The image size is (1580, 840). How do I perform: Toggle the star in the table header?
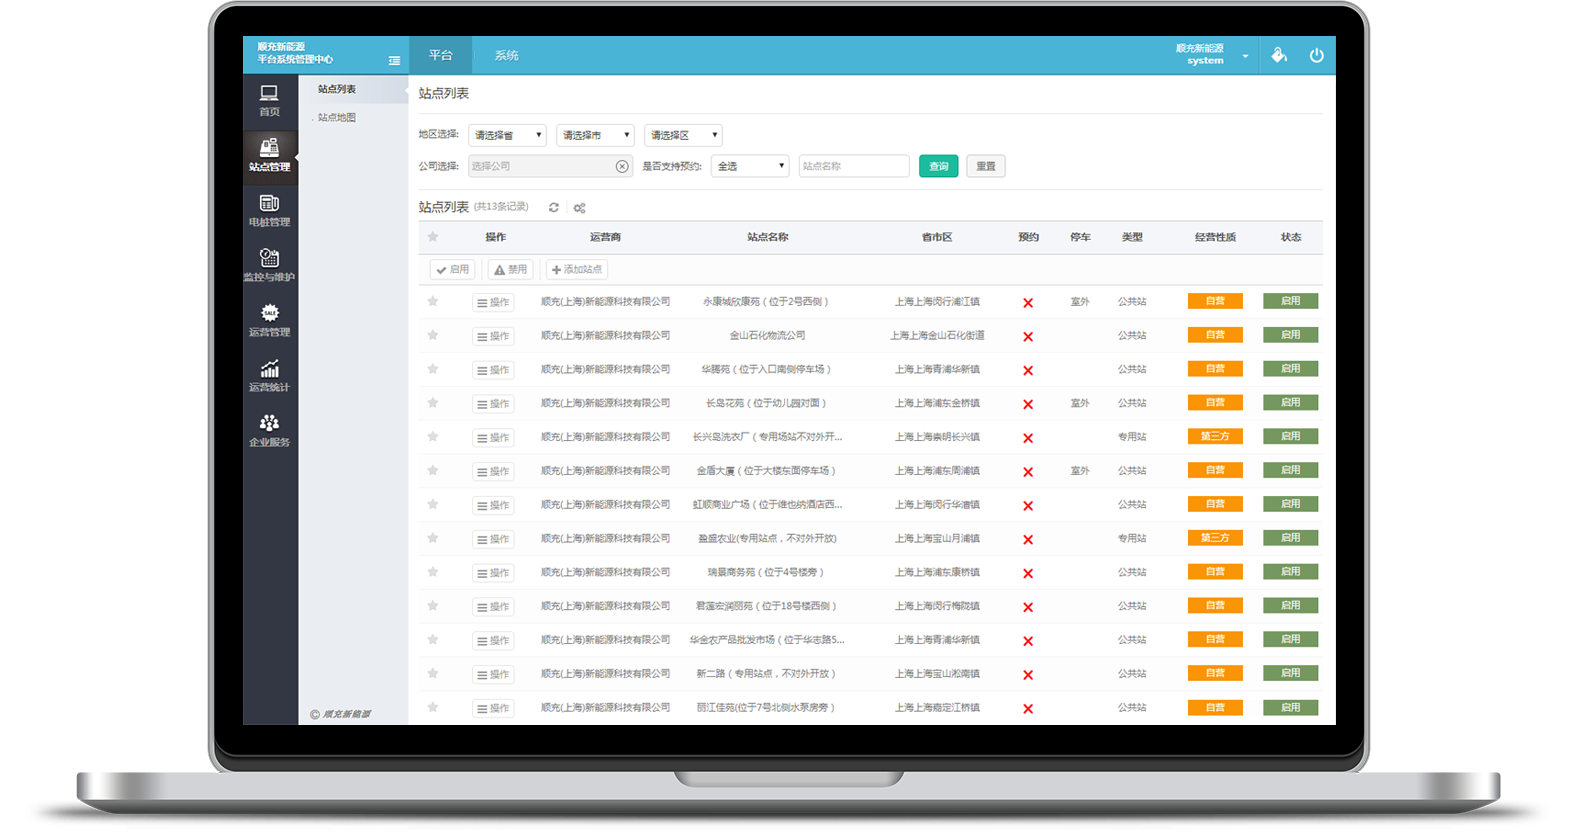click(433, 237)
